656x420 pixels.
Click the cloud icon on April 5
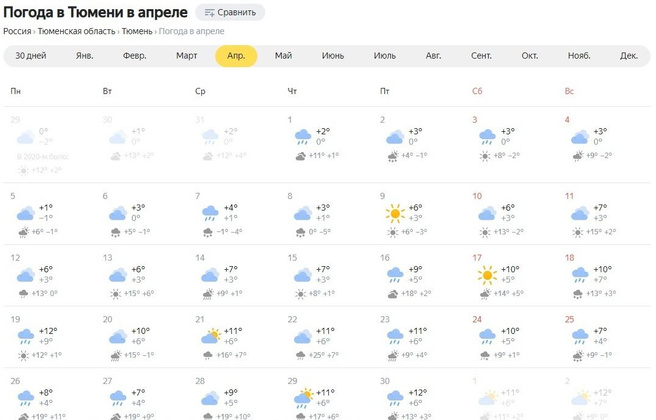(25, 213)
